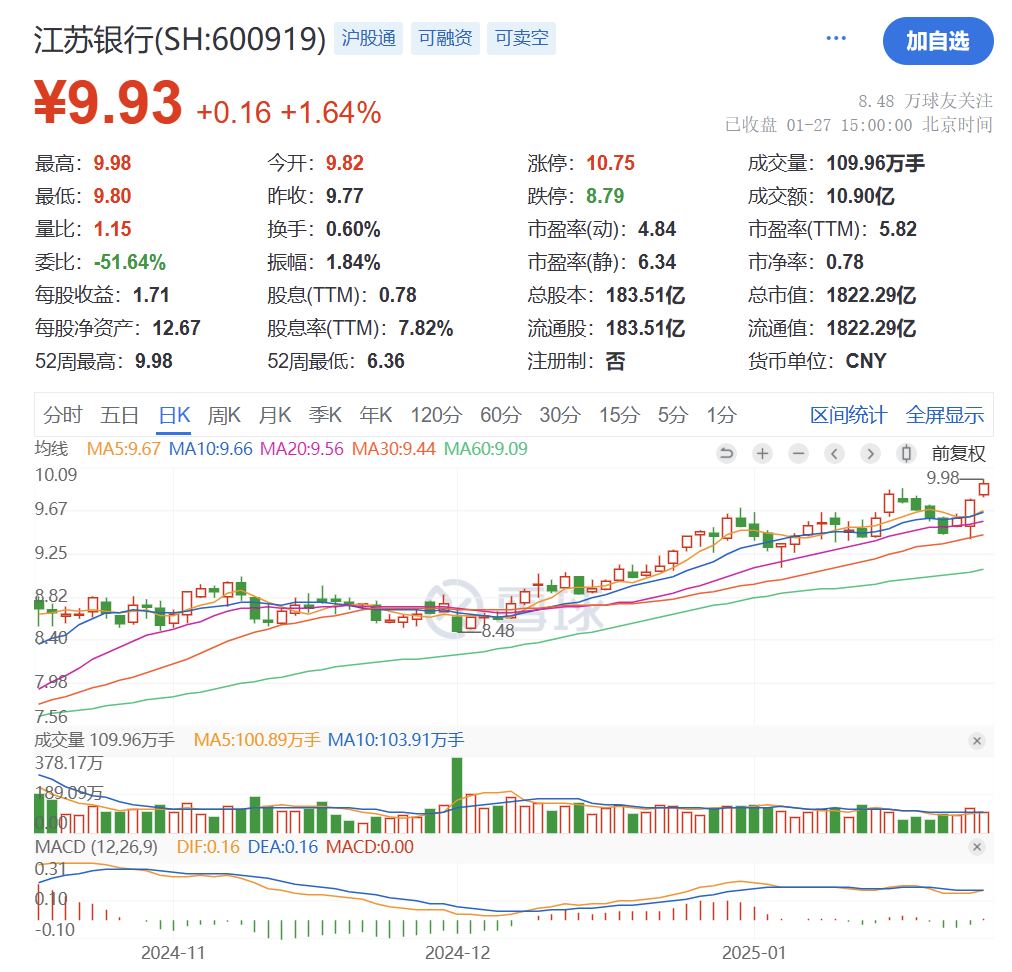Viewport: 1012px width, 972px height.
Task: Zoom out of the K-line chart
Action: 797,453
